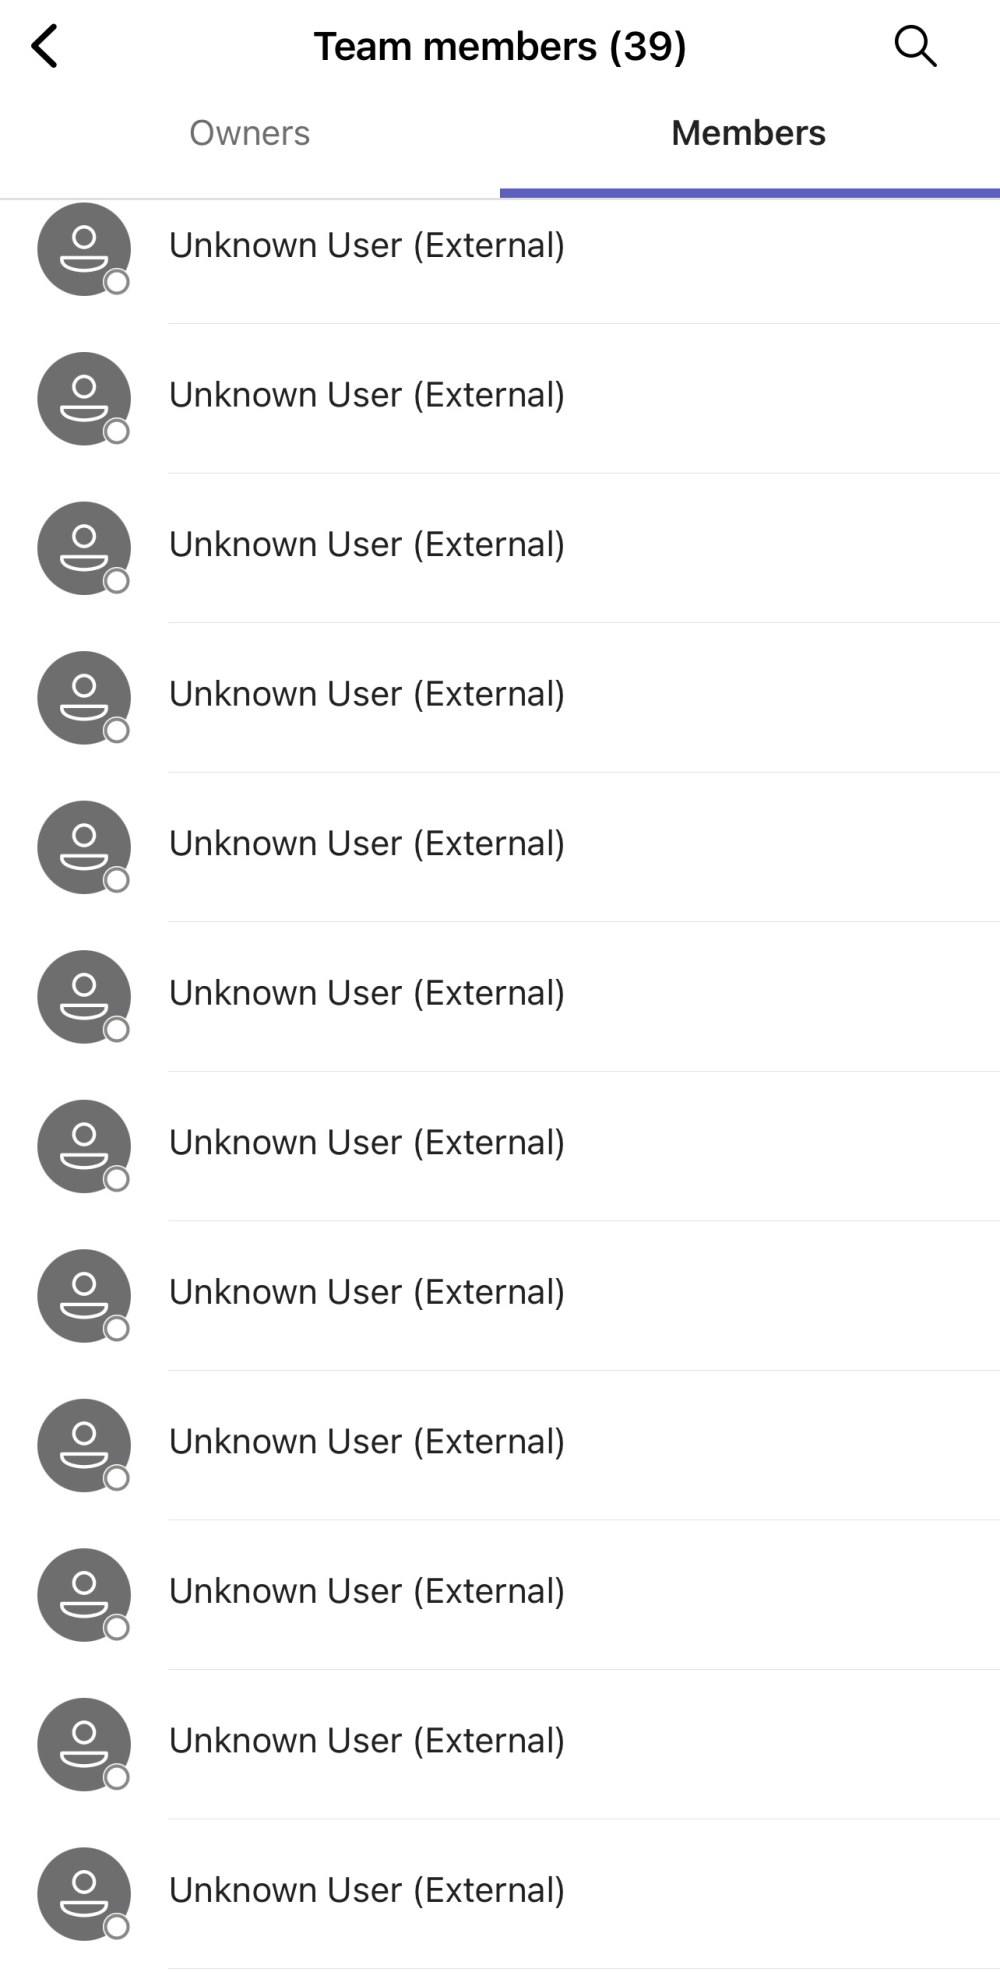
Task: Tap the last visible Unknown User avatar
Action: click(84, 1893)
